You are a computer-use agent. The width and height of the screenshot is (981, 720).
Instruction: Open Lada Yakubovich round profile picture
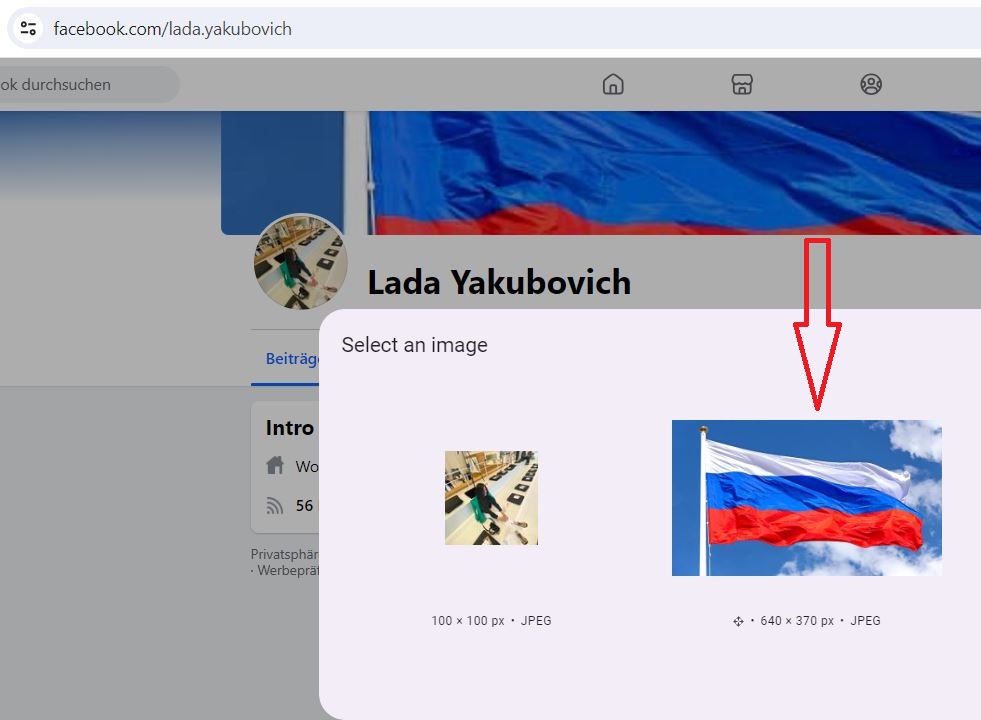[300, 262]
